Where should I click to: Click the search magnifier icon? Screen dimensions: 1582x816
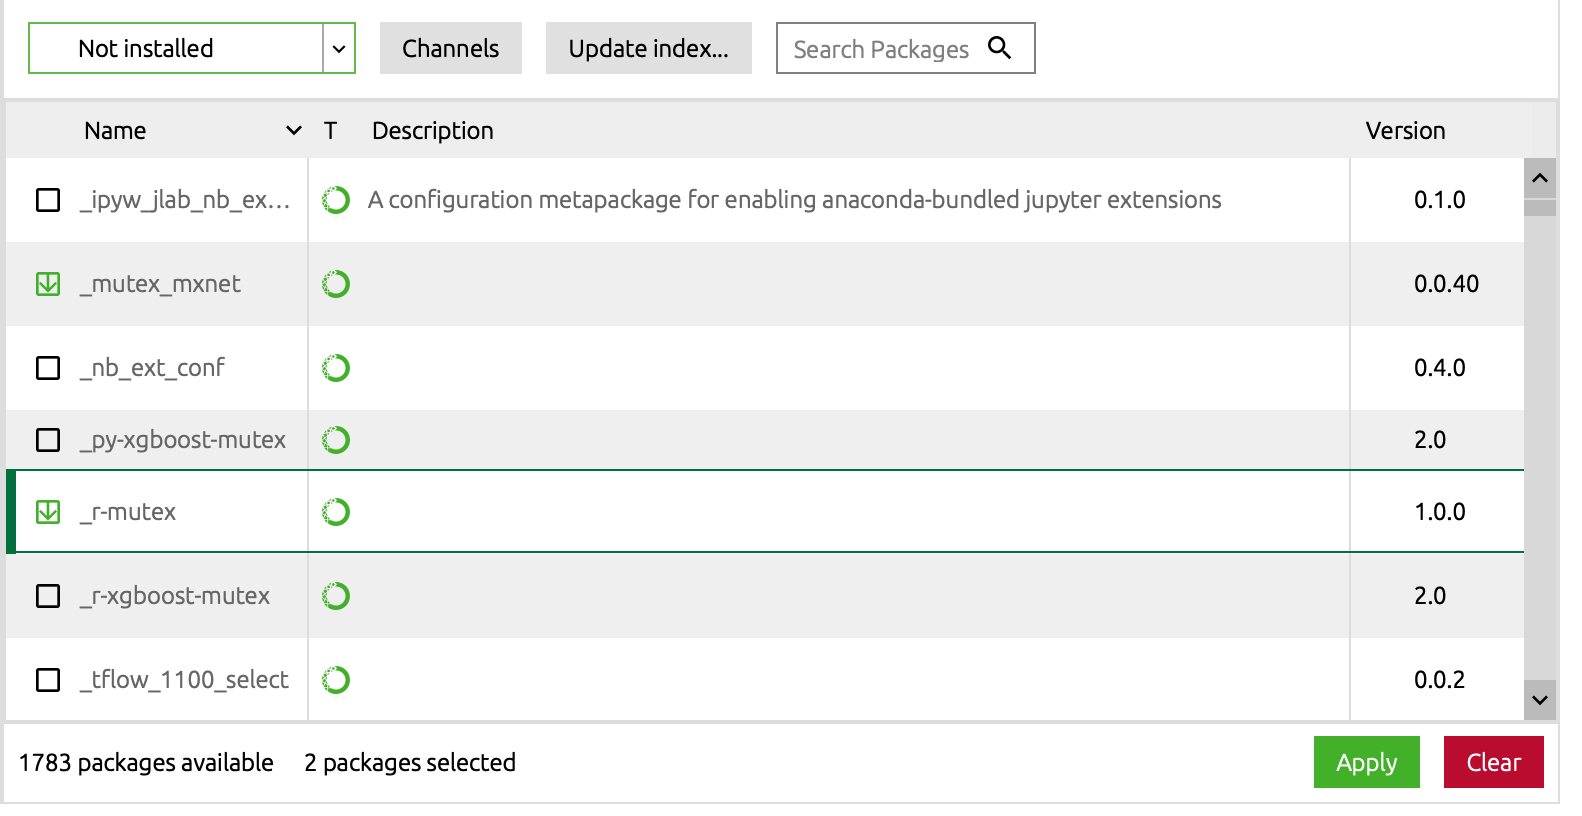tap(999, 48)
